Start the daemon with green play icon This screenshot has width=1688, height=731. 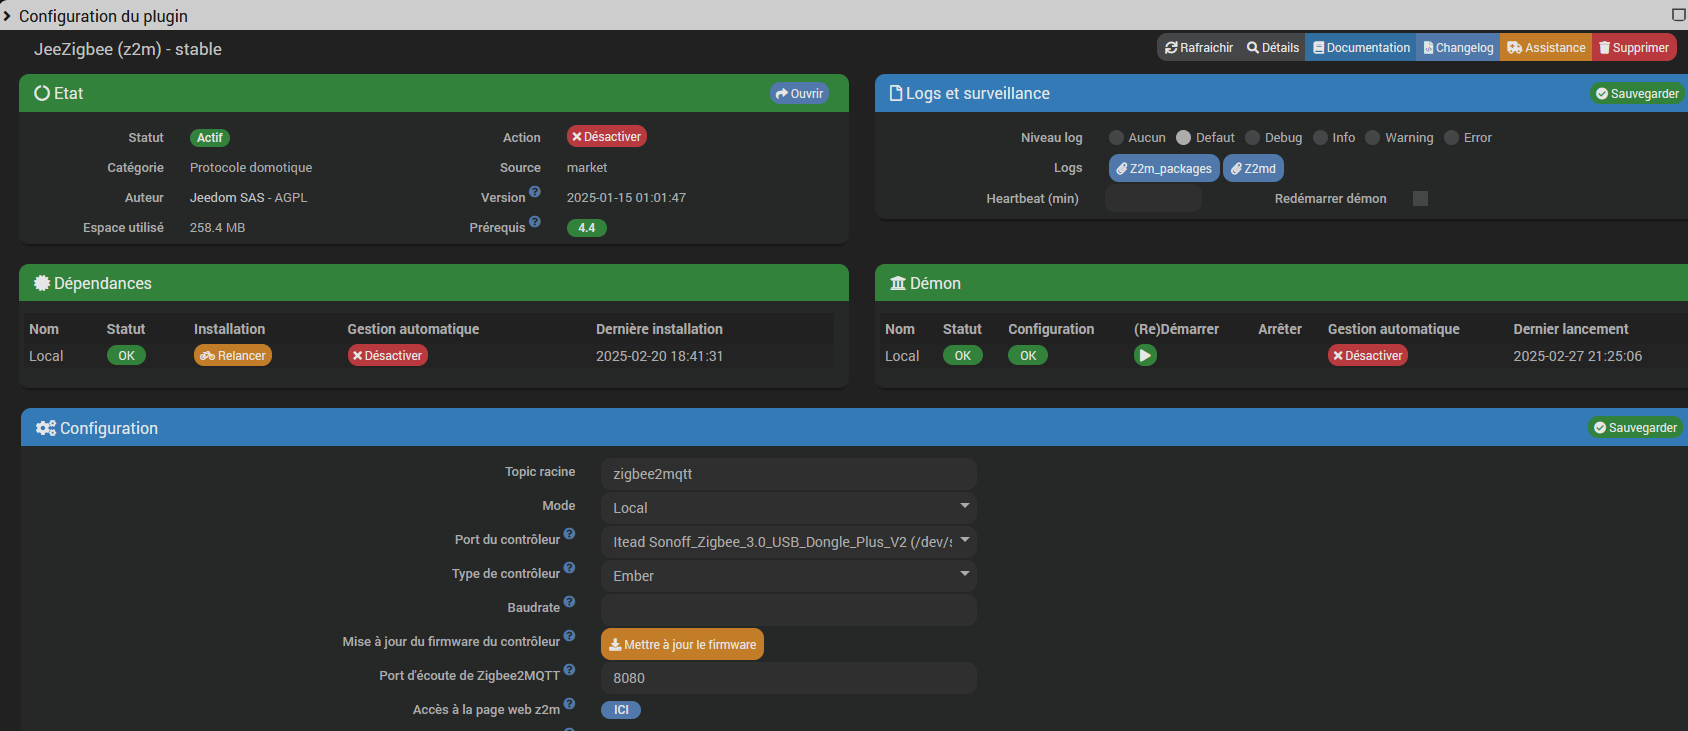[x=1145, y=355]
